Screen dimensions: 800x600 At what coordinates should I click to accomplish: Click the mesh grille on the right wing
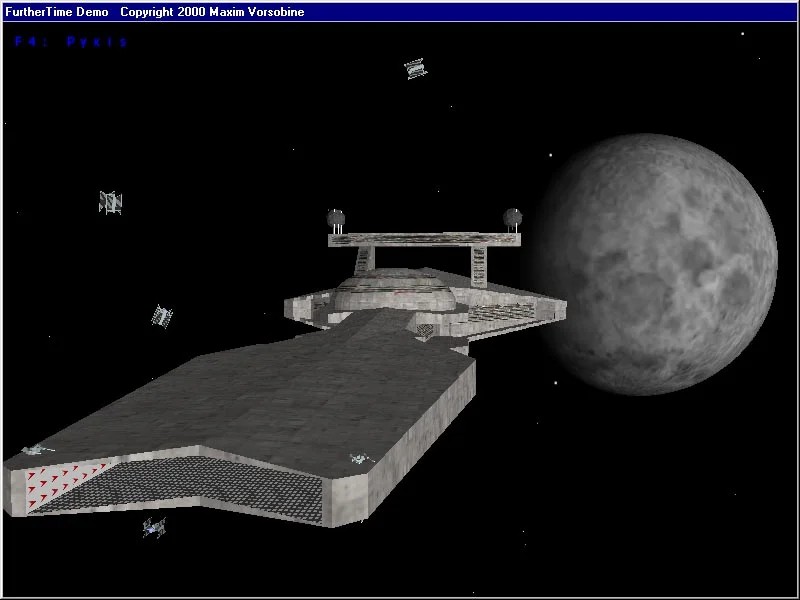(x=505, y=314)
